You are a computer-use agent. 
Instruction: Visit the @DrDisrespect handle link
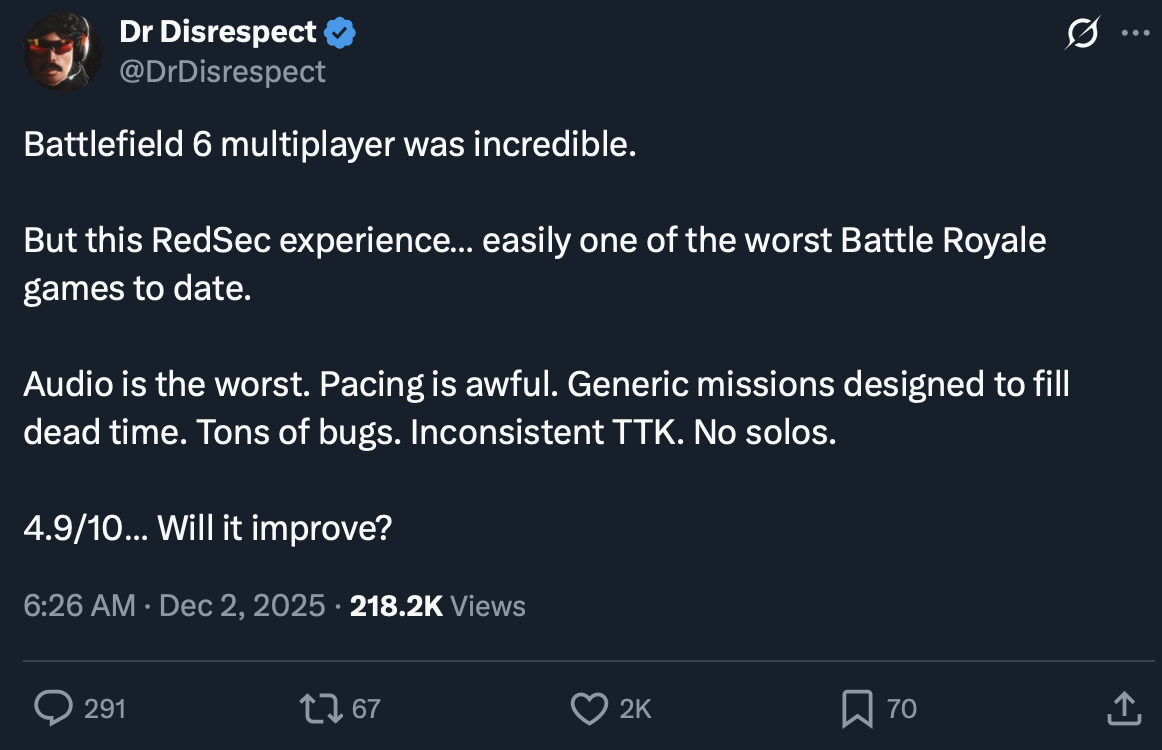[222, 72]
